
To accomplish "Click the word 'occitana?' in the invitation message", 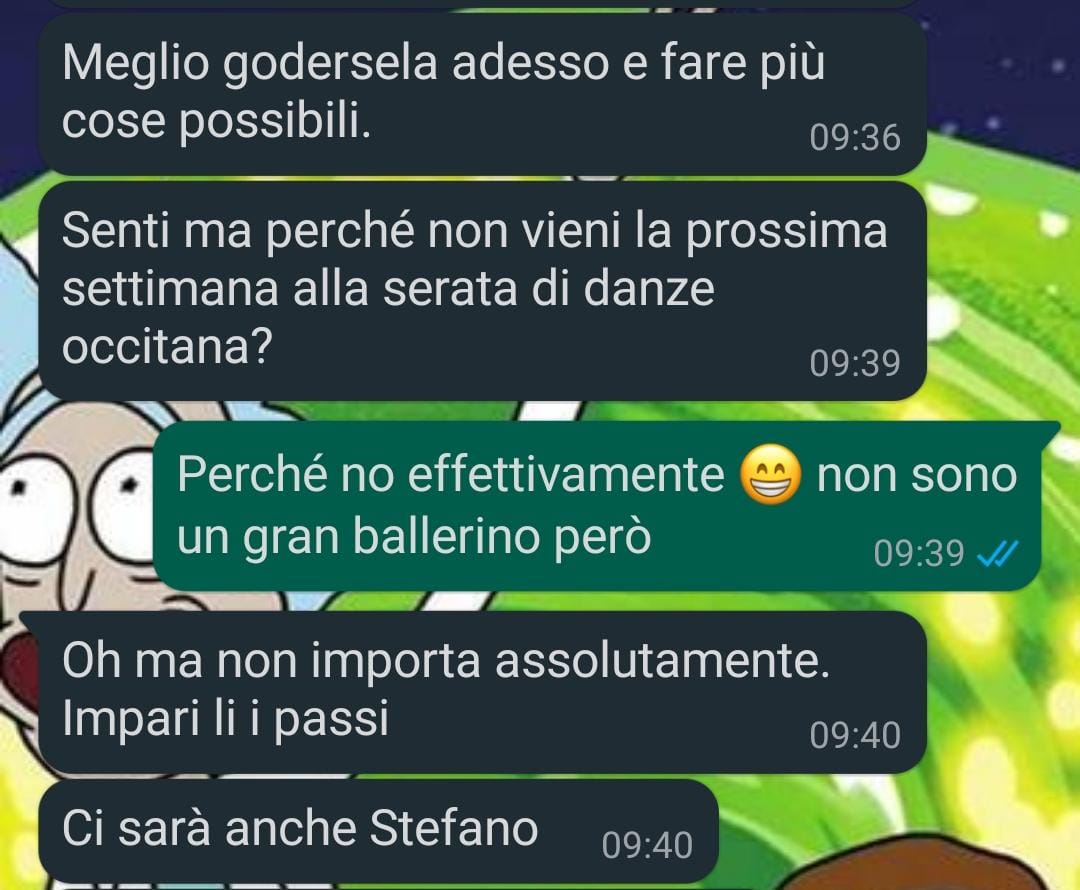I will (167, 345).
